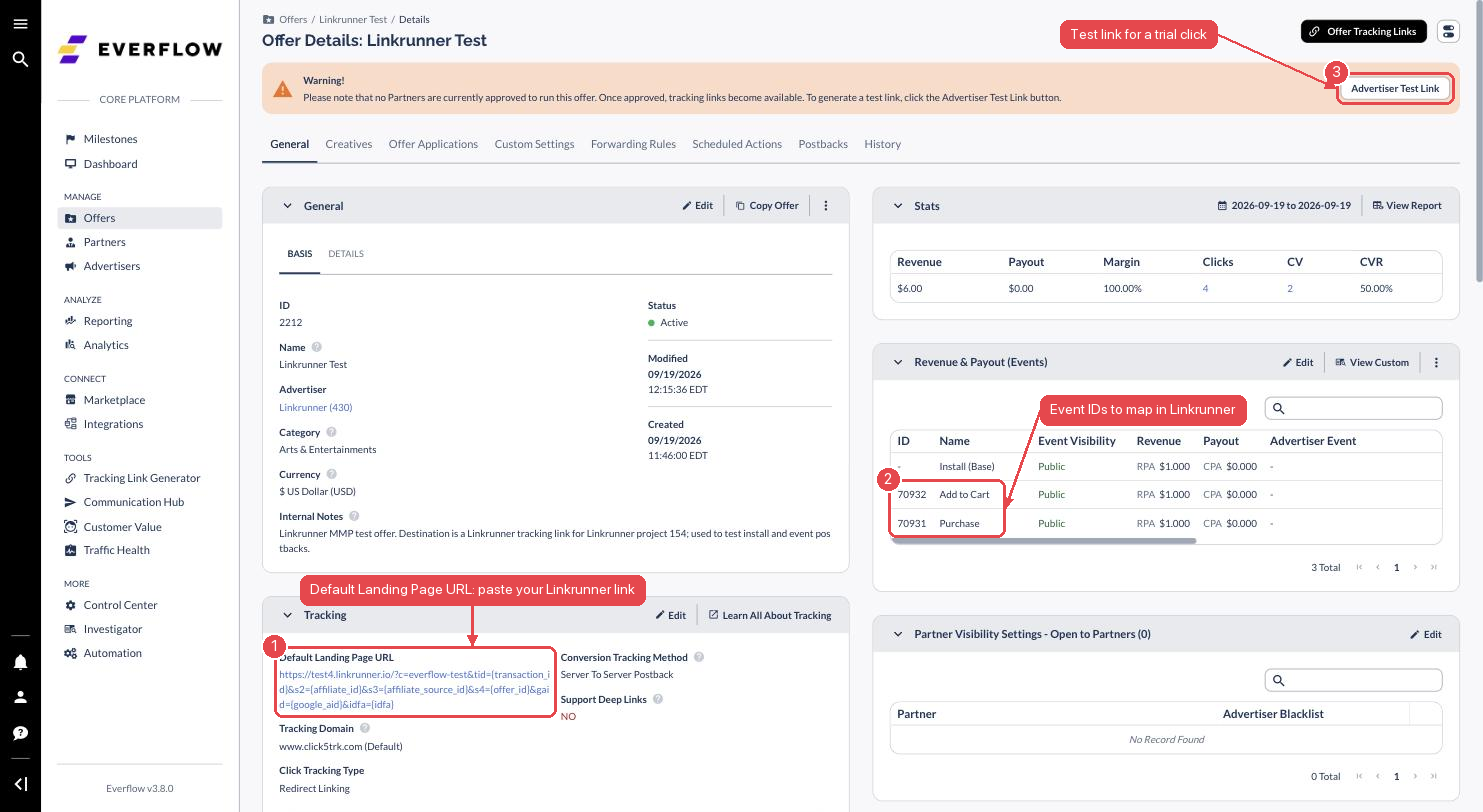Click View Report in Stats panel
1483x812 pixels.
coord(1407,206)
